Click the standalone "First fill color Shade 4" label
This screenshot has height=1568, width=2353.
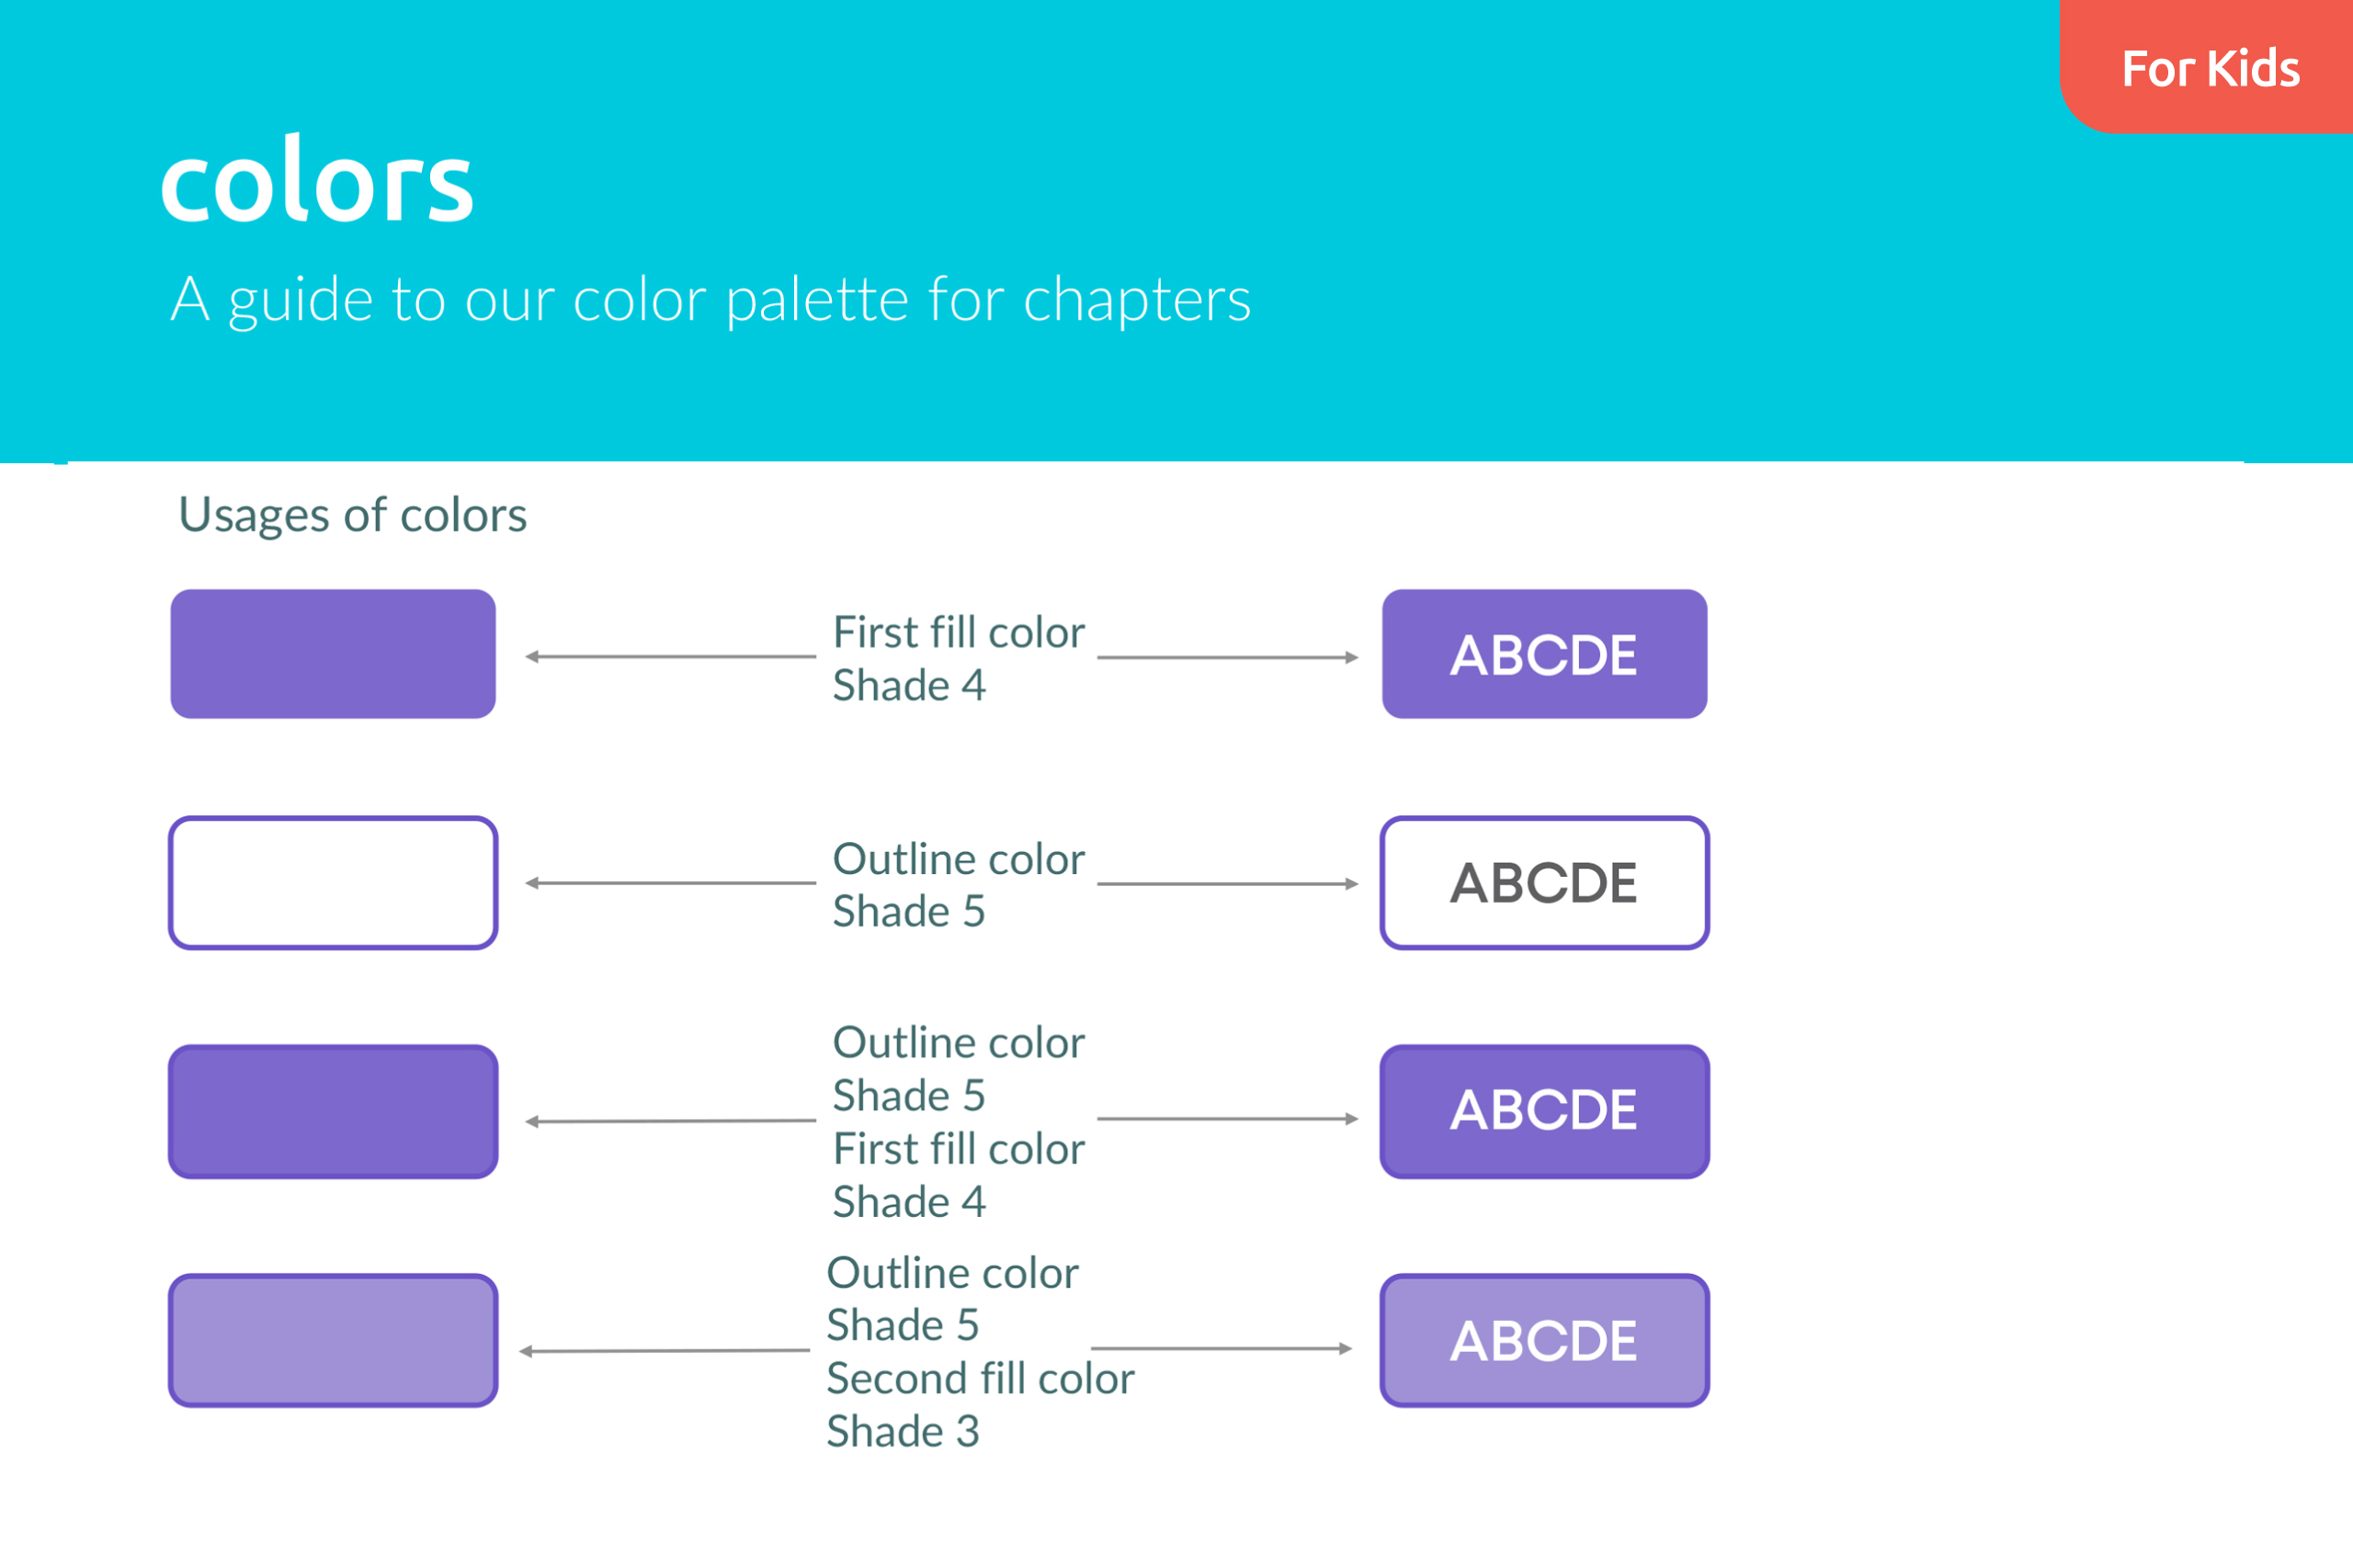pyautogui.click(x=958, y=659)
